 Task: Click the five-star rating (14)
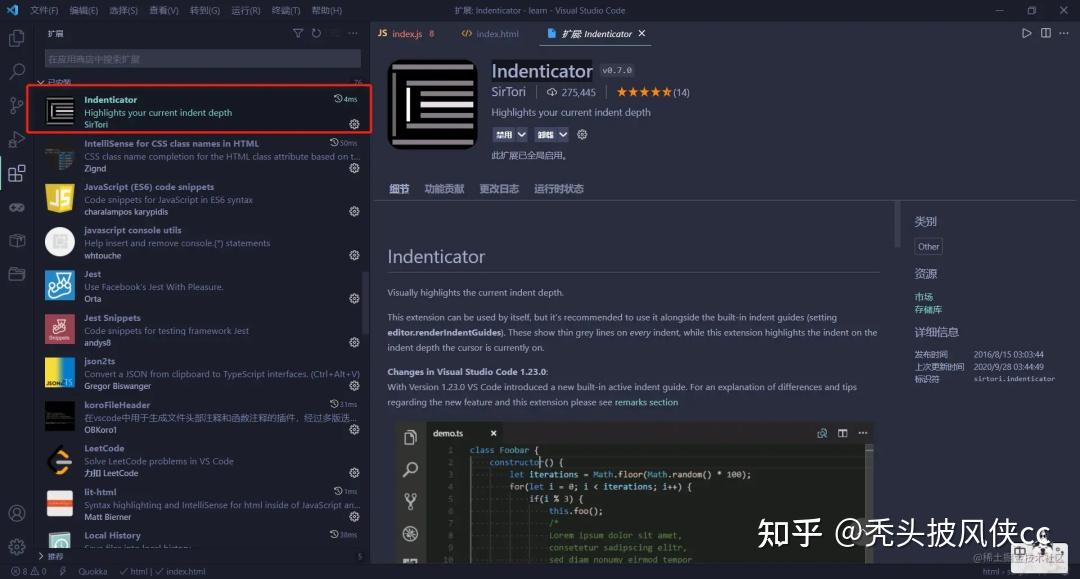652,92
